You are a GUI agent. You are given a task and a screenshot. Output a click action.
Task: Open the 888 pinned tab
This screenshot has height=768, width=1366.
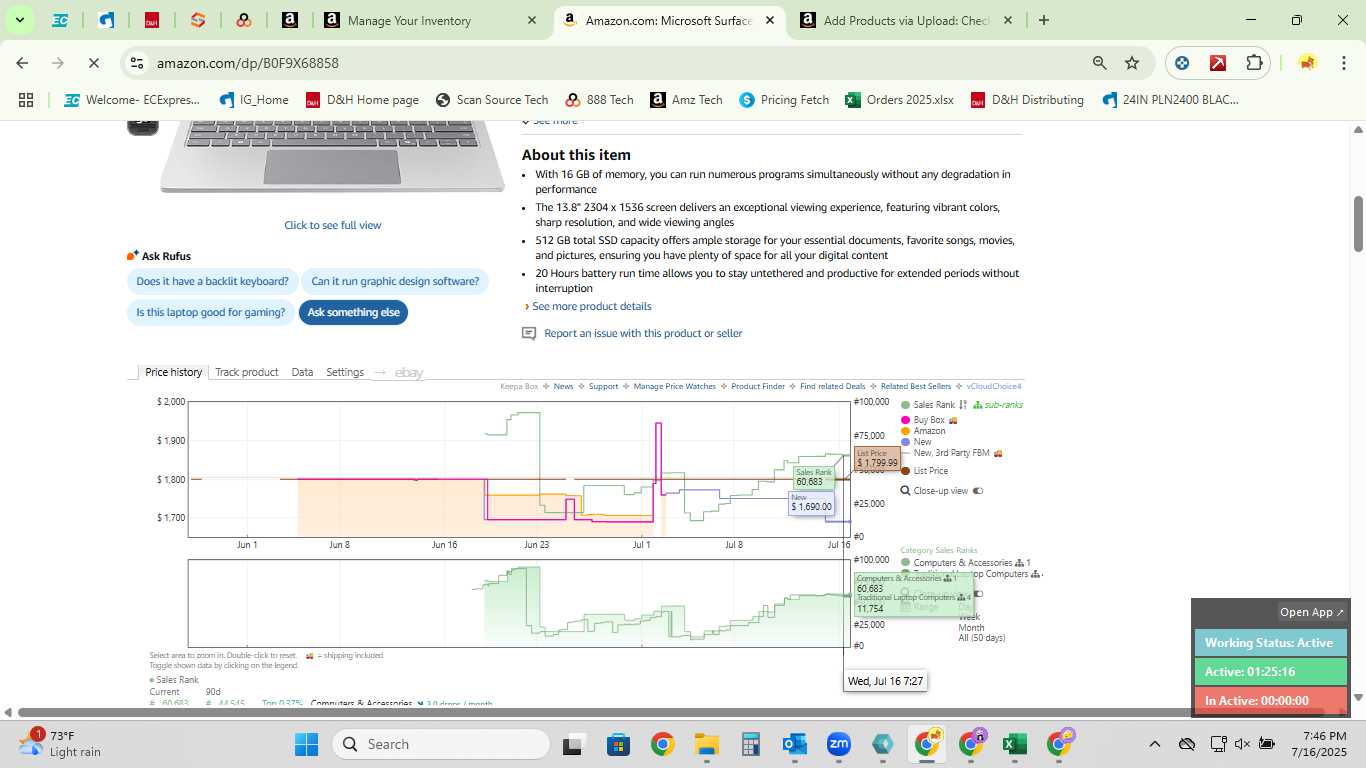244,20
